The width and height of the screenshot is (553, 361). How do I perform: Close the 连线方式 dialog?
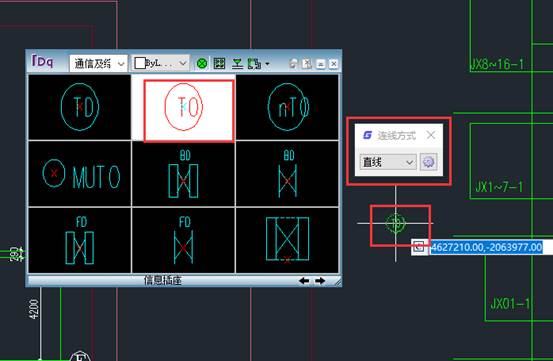431,135
